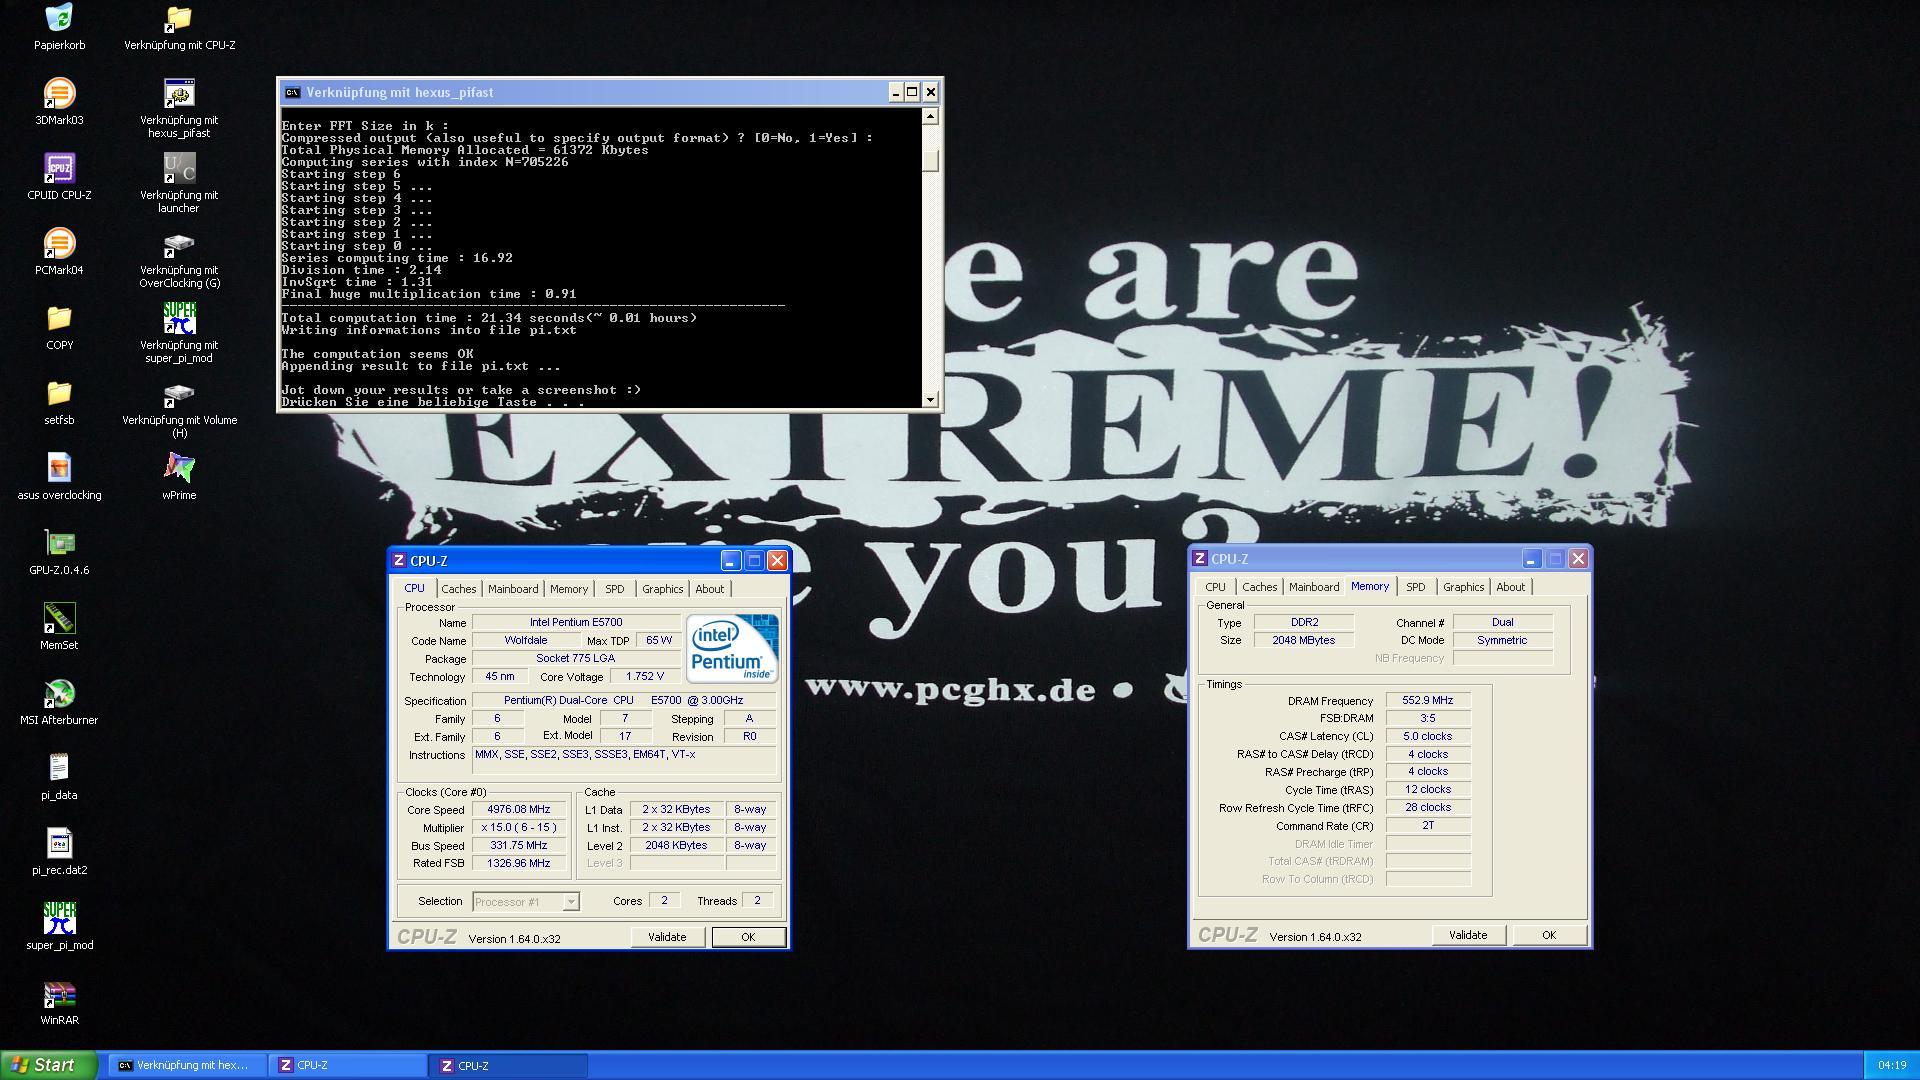This screenshot has height=1080, width=1920.
Task: Click the console icon in hexus_pifast title bar
Action: (292, 92)
